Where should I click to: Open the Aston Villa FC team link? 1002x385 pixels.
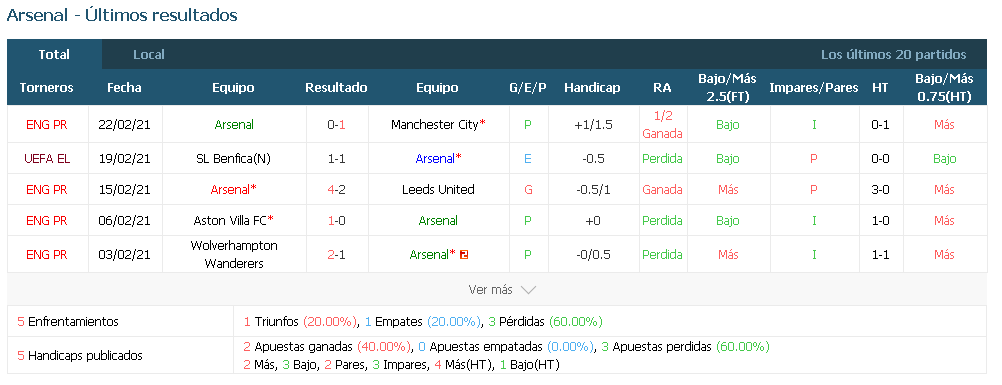tap(230, 220)
